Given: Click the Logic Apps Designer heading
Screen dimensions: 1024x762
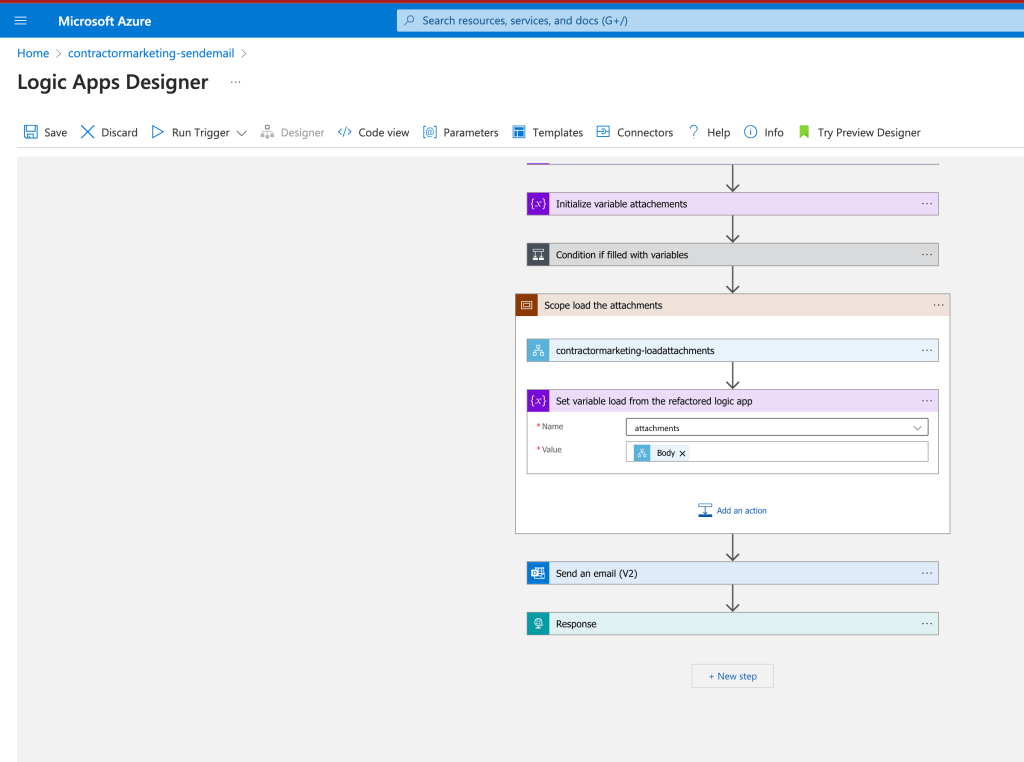Looking at the screenshot, I should pyautogui.click(x=113, y=82).
